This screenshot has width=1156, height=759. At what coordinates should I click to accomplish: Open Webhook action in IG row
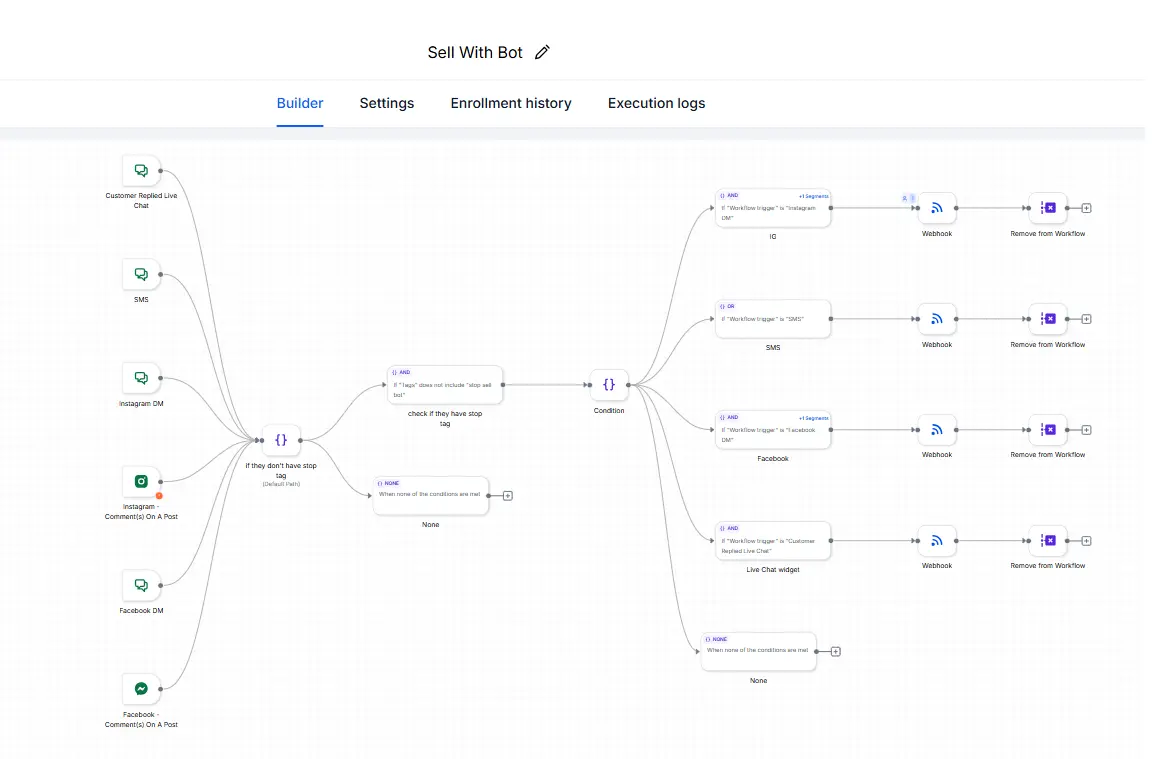[937, 209]
